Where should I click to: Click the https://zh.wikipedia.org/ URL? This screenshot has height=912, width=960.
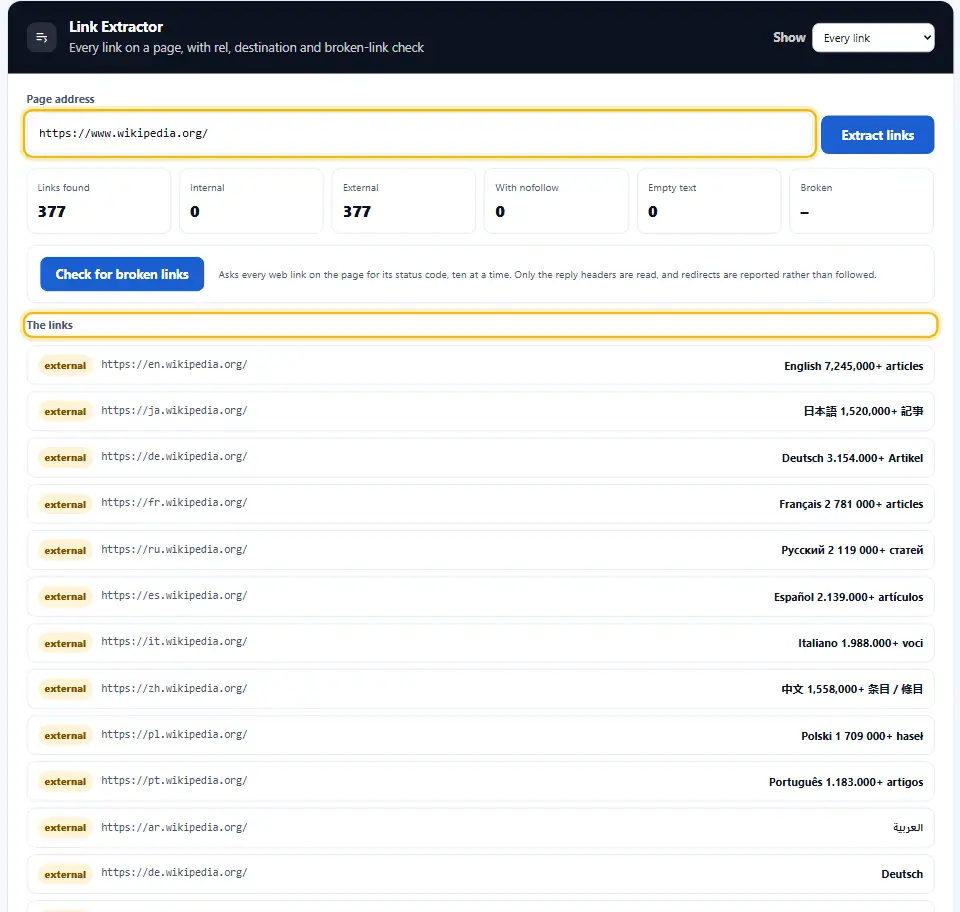174,689
